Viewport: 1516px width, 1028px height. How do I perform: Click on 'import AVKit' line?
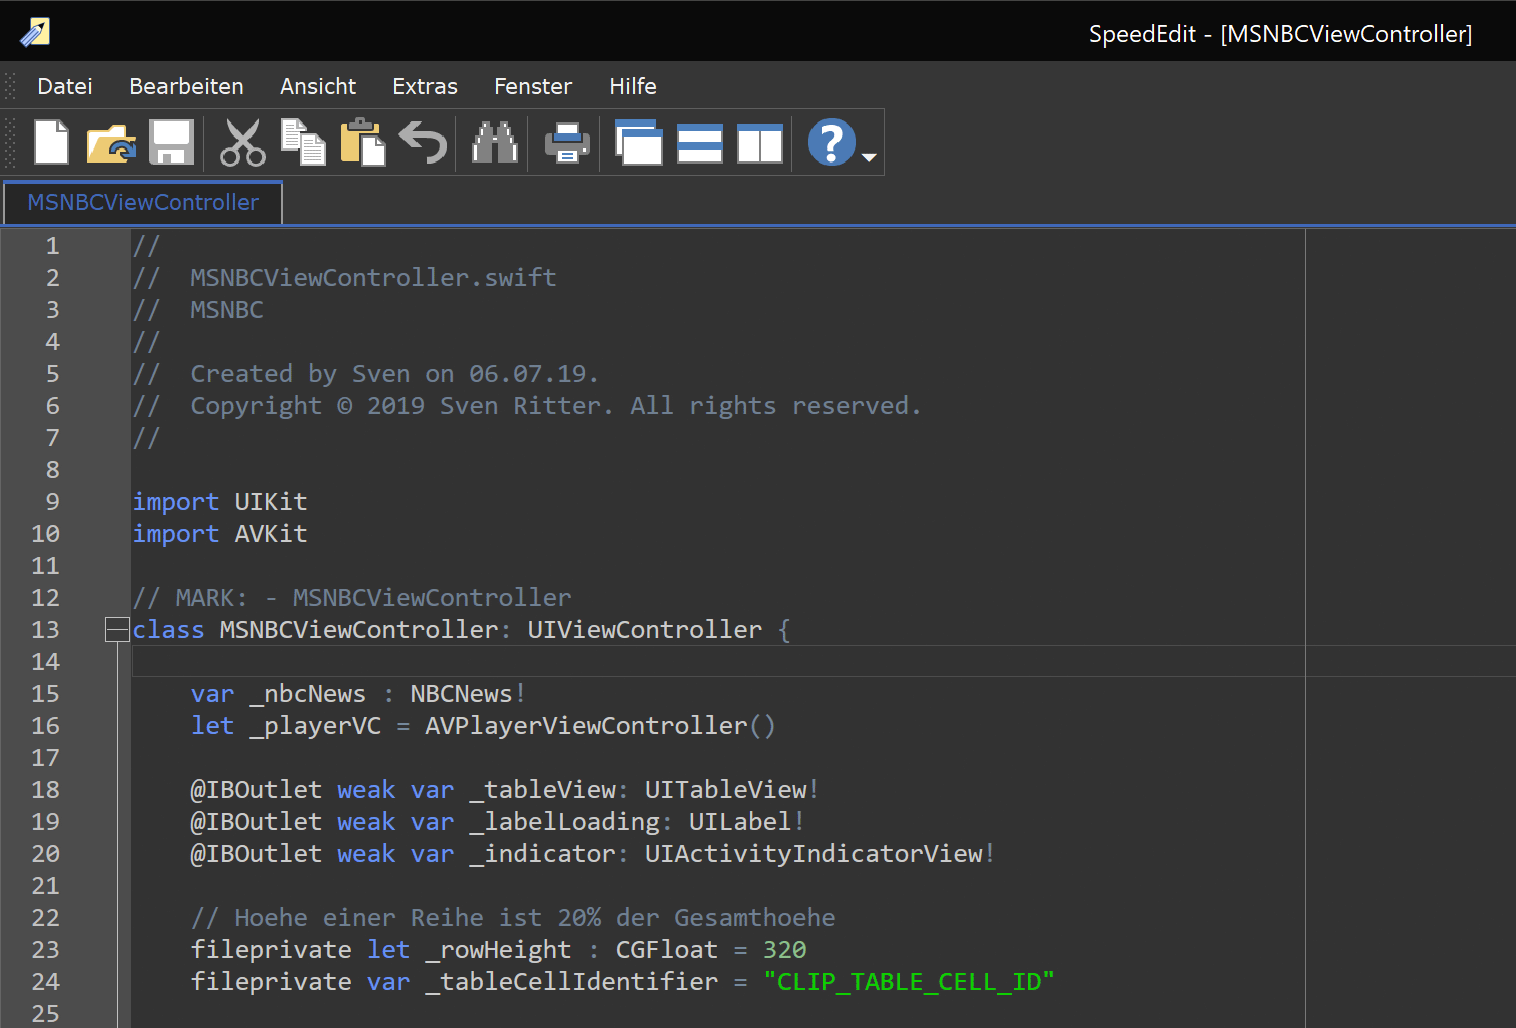[x=220, y=533]
